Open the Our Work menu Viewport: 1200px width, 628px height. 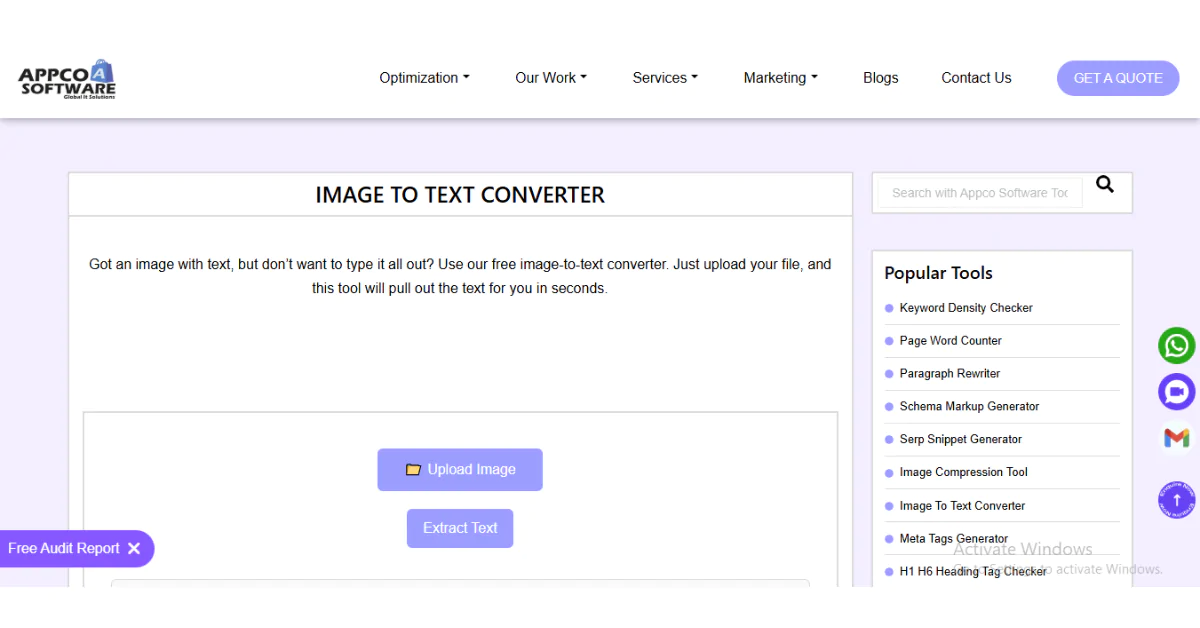(550, 77)
